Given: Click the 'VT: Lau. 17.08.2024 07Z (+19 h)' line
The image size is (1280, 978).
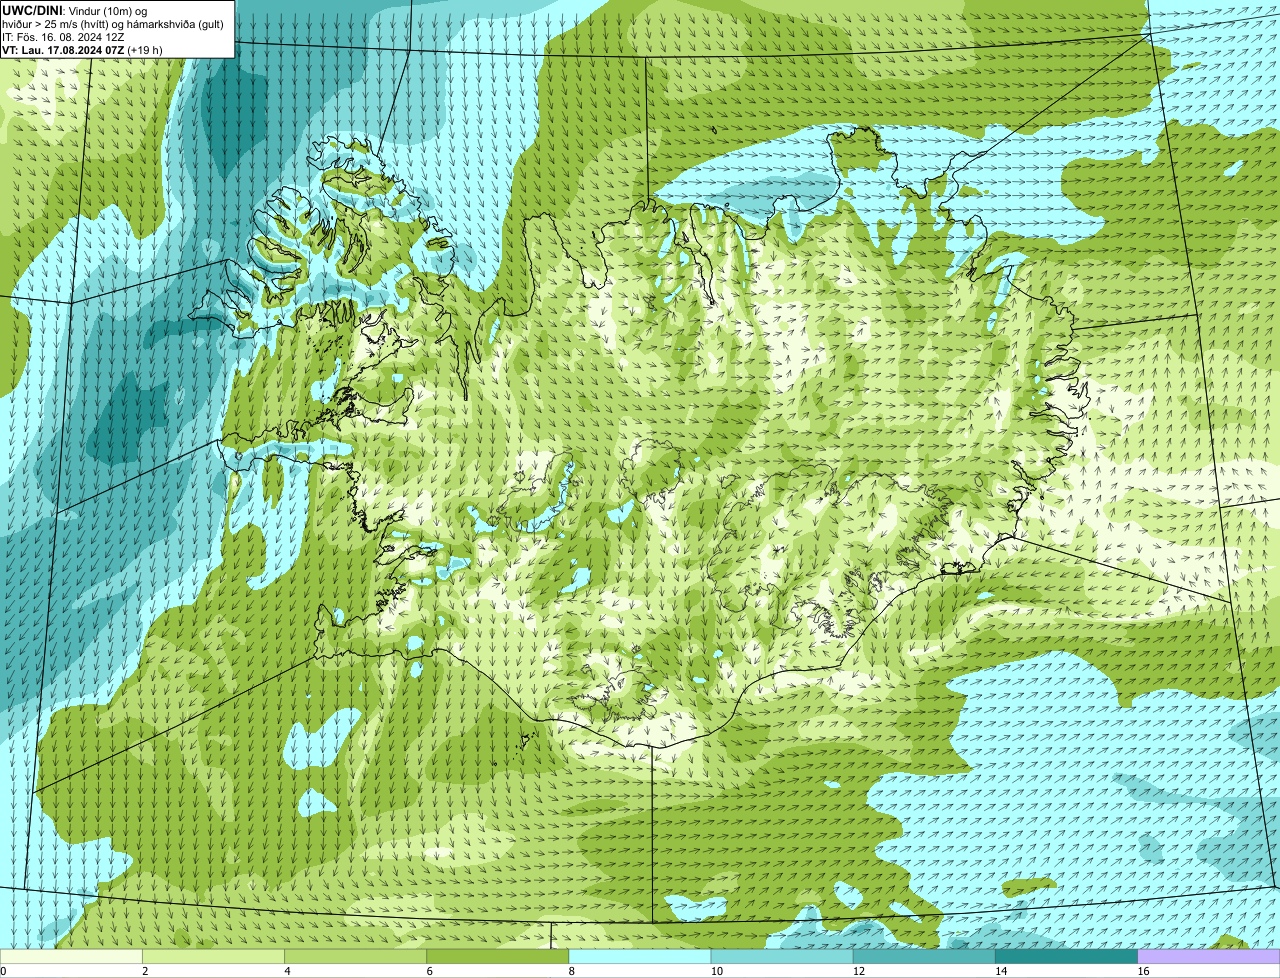Looking at the screenshot, I should pos(82,49).
